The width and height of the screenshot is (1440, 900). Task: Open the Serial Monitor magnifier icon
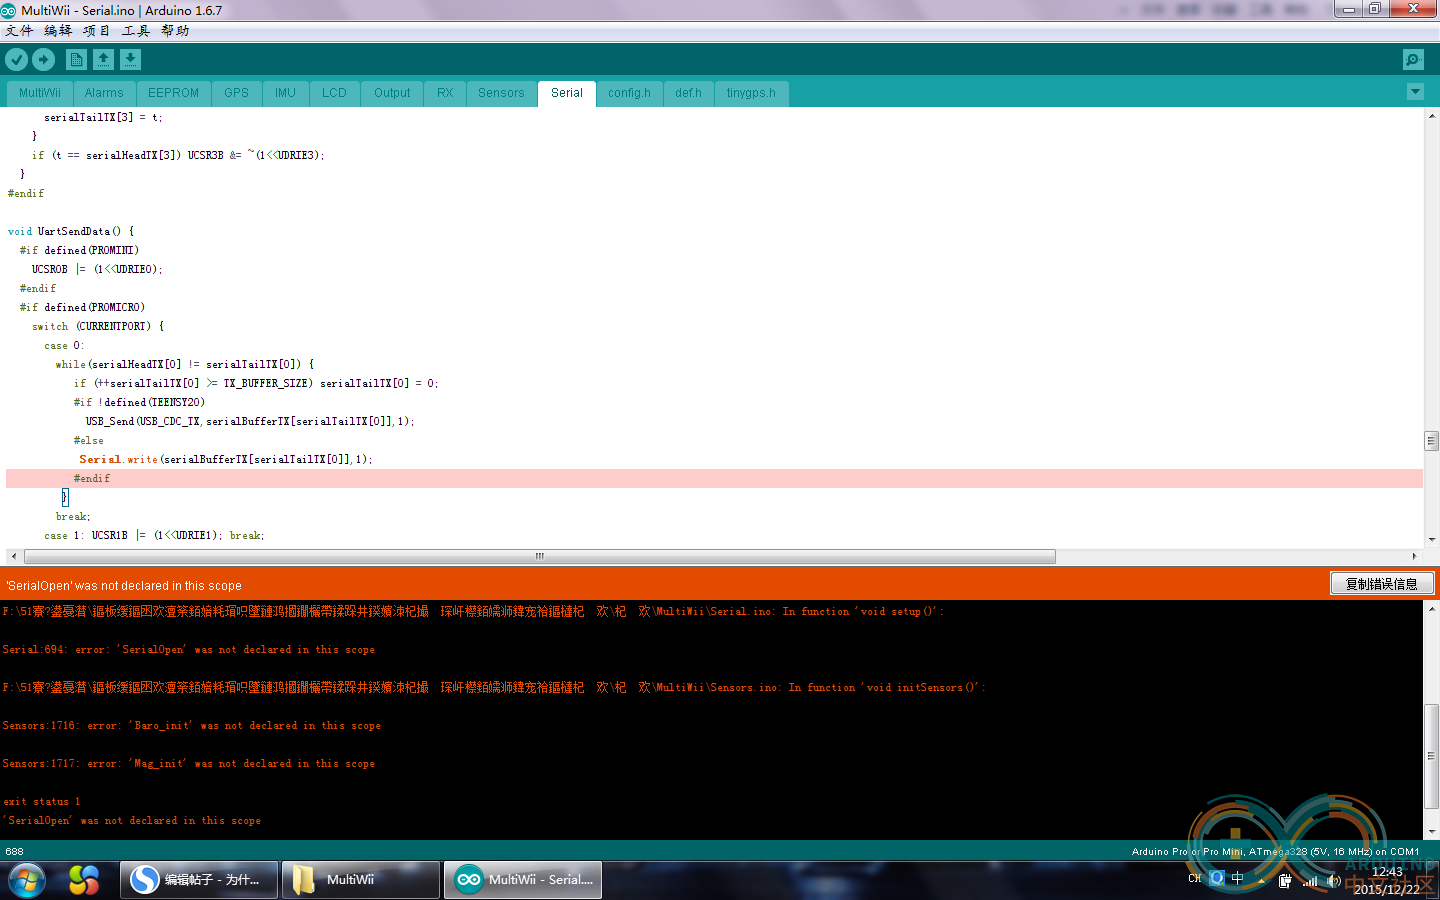pyautogui.click(x=1413, y=60)
